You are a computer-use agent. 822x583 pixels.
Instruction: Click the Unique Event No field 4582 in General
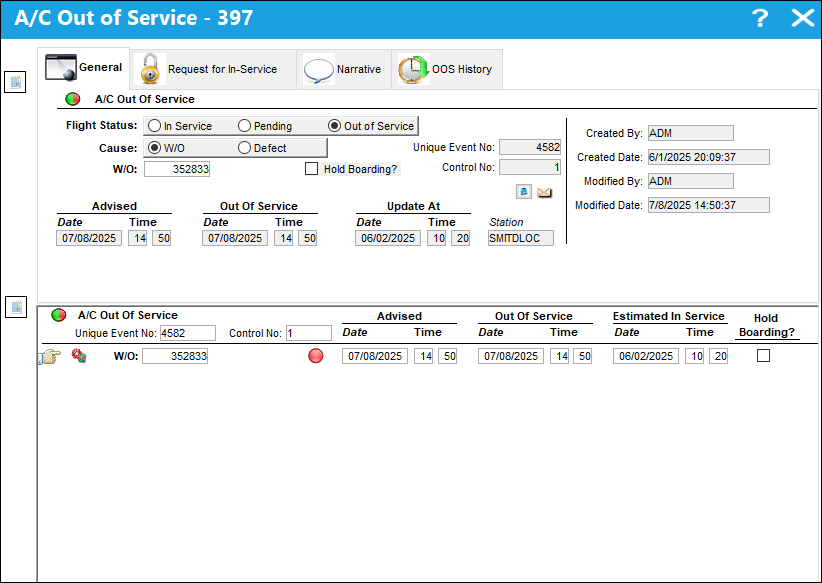pyautogui.click(x=530, y=147)
